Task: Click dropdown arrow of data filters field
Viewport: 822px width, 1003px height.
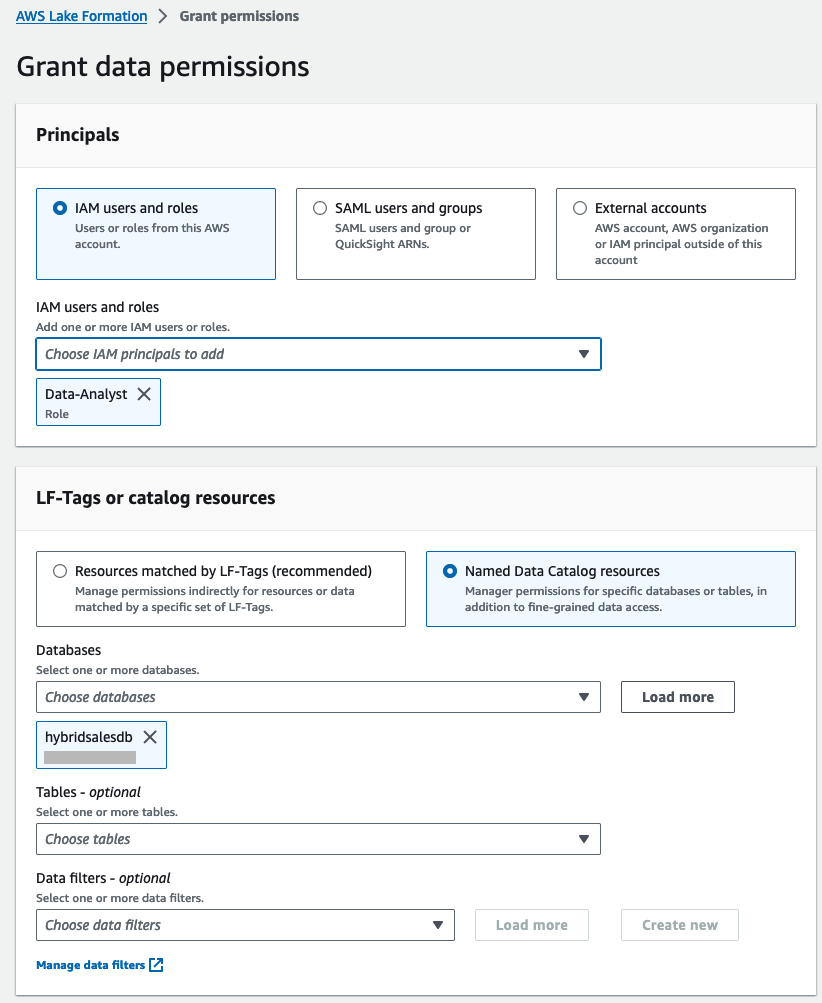Action: click(x=438, y=925)
